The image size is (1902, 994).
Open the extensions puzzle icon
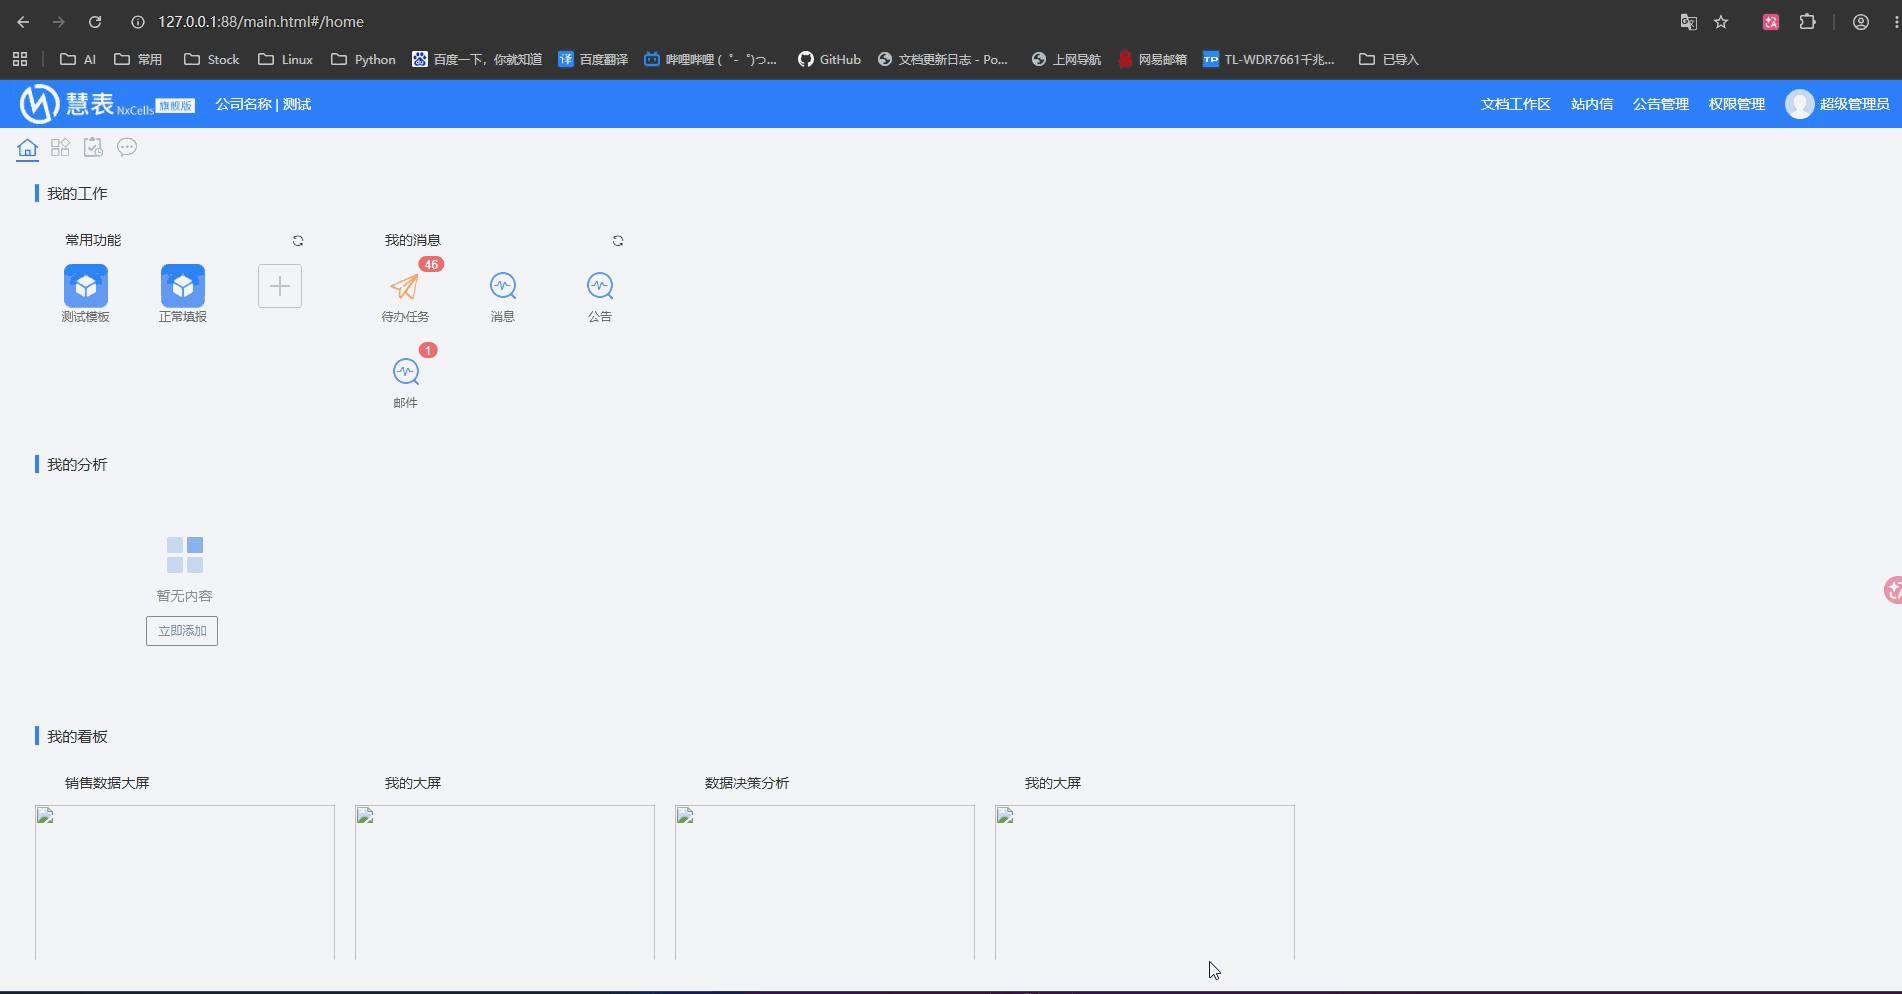1807,22
